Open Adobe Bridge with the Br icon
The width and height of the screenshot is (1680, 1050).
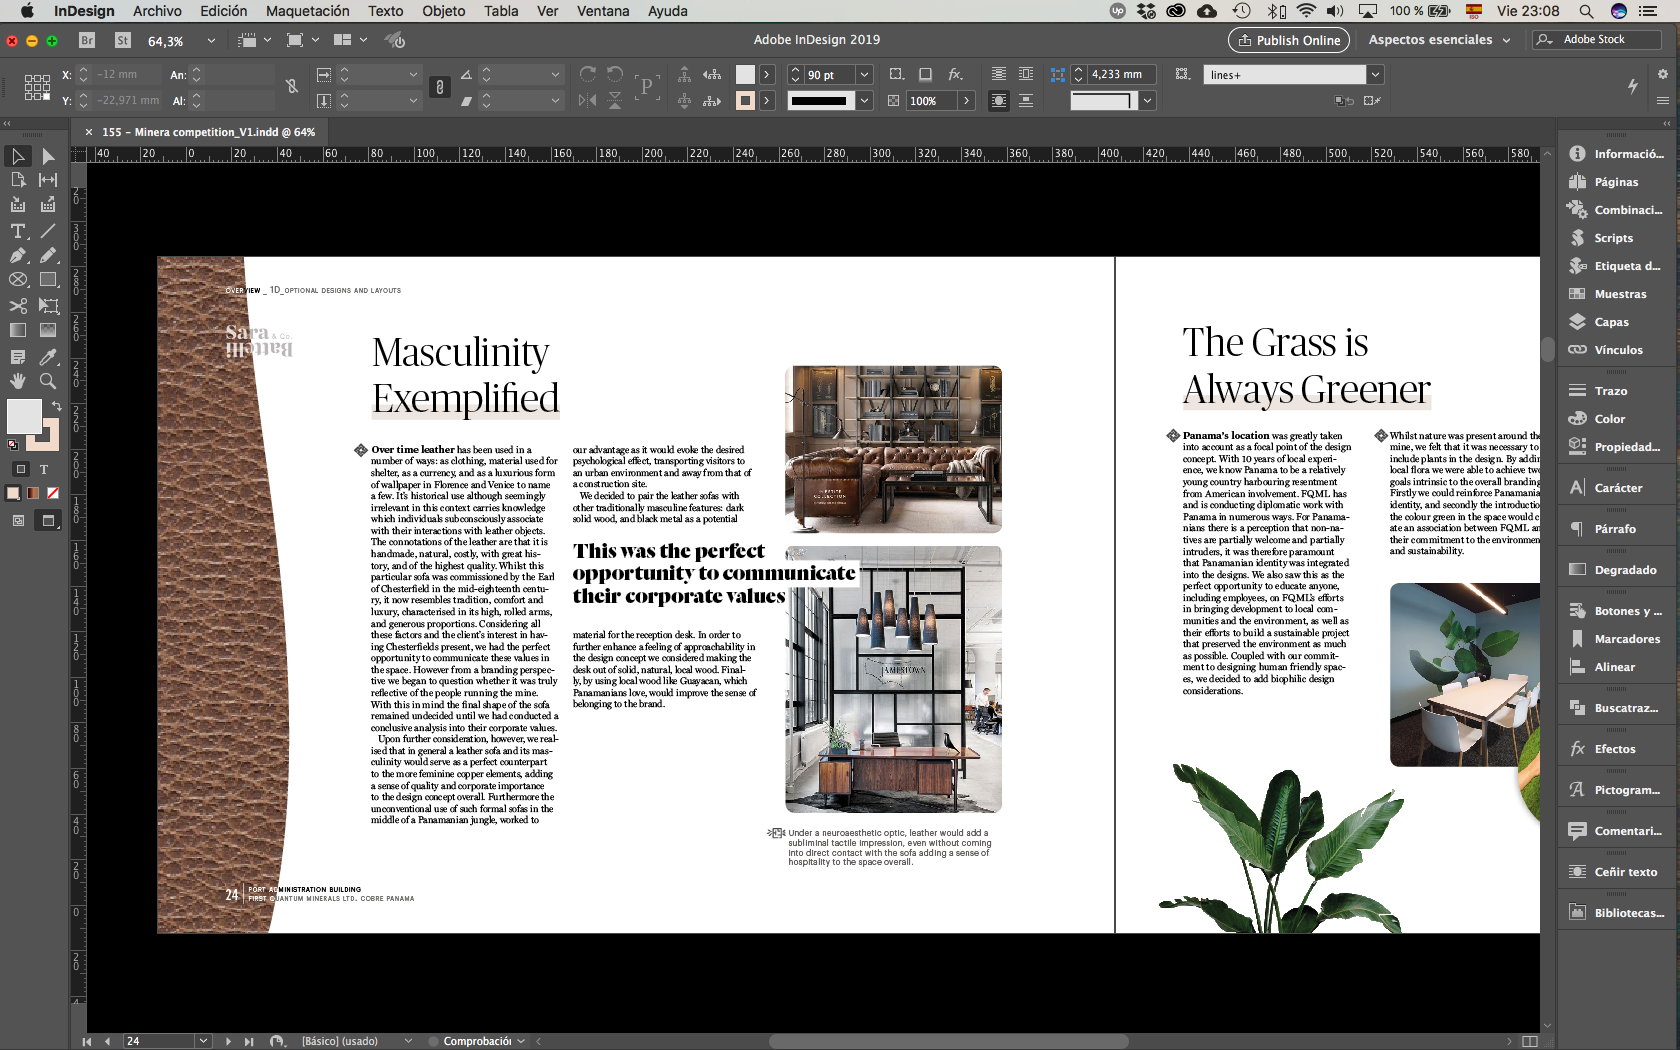tap(87, 40)
